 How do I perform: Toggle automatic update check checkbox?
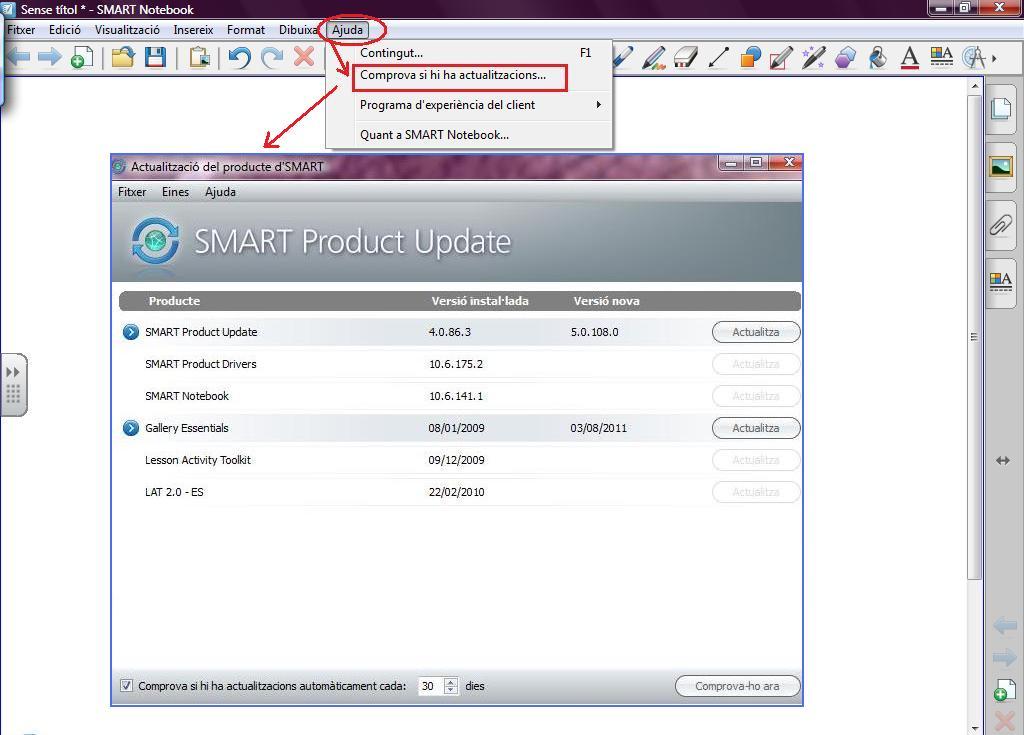[x=126, y=685]
